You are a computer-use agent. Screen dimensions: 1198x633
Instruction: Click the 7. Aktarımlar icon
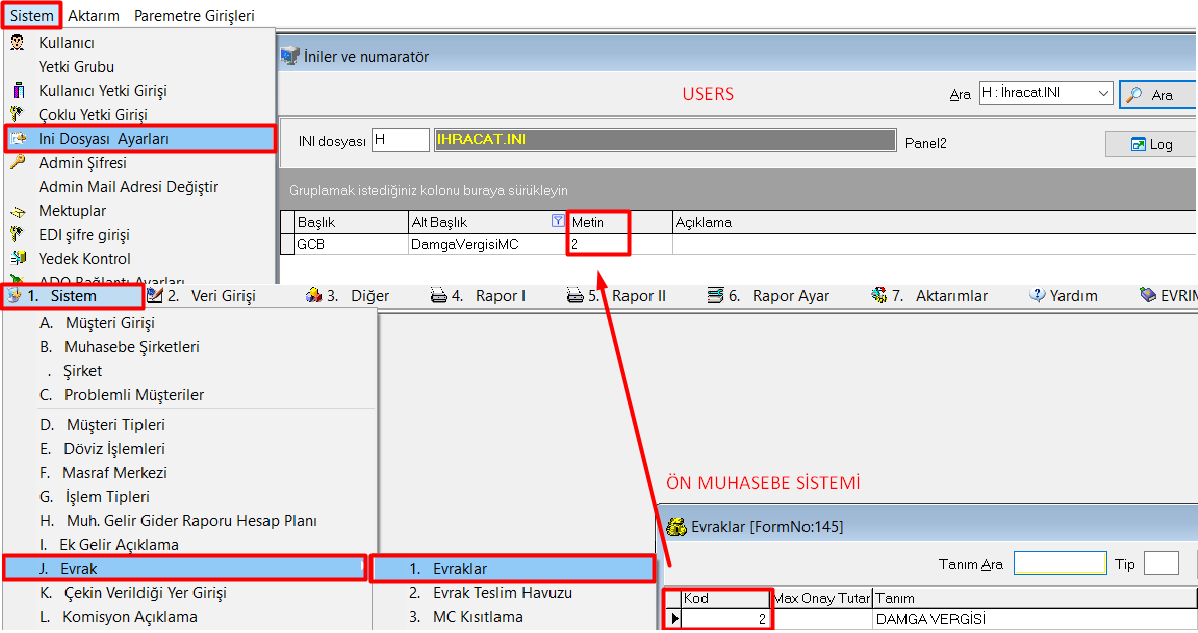[879, 295]
